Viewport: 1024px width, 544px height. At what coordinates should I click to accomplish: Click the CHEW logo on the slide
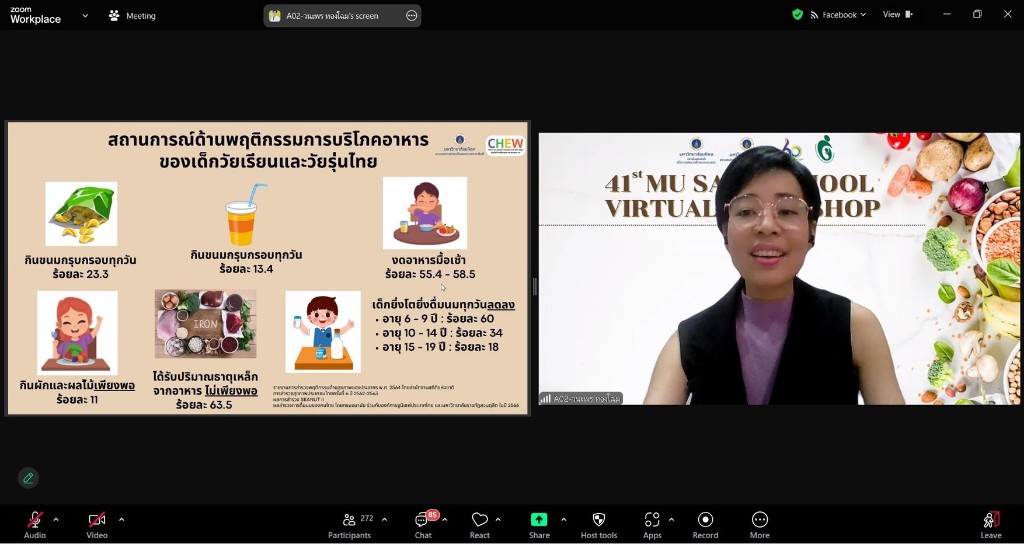[505, 145]
